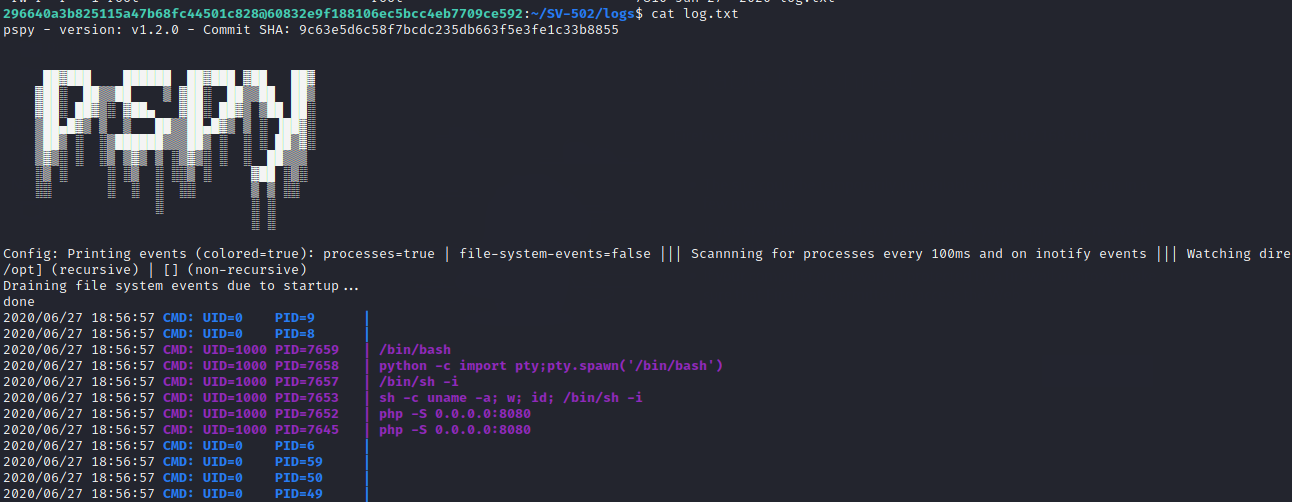This screenshot has height=502, width=1292.
Task: Click PID=59 entry
Action: [299, 462]
